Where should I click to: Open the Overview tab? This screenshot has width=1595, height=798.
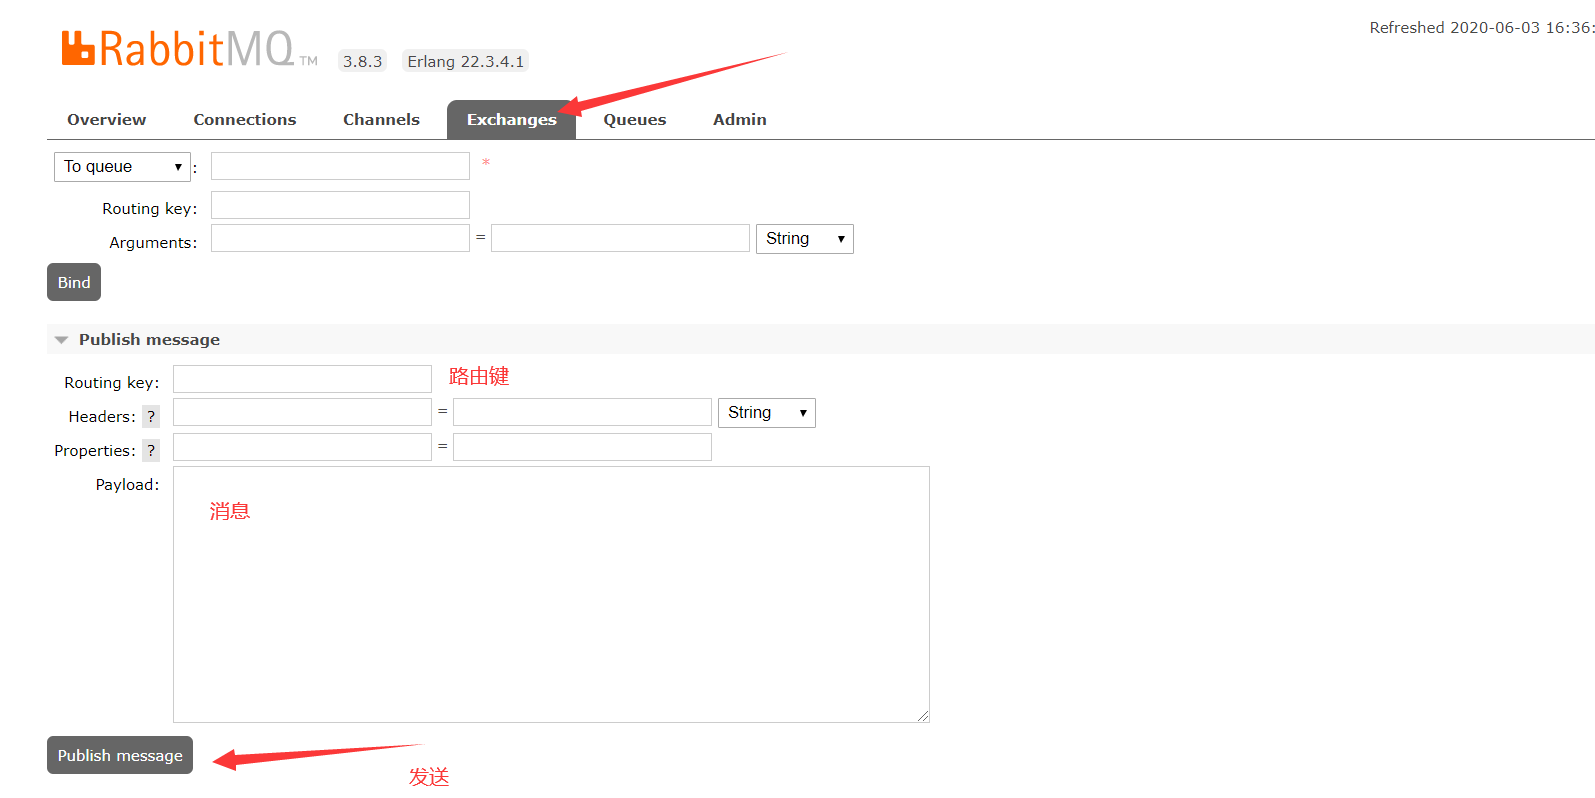106,120
